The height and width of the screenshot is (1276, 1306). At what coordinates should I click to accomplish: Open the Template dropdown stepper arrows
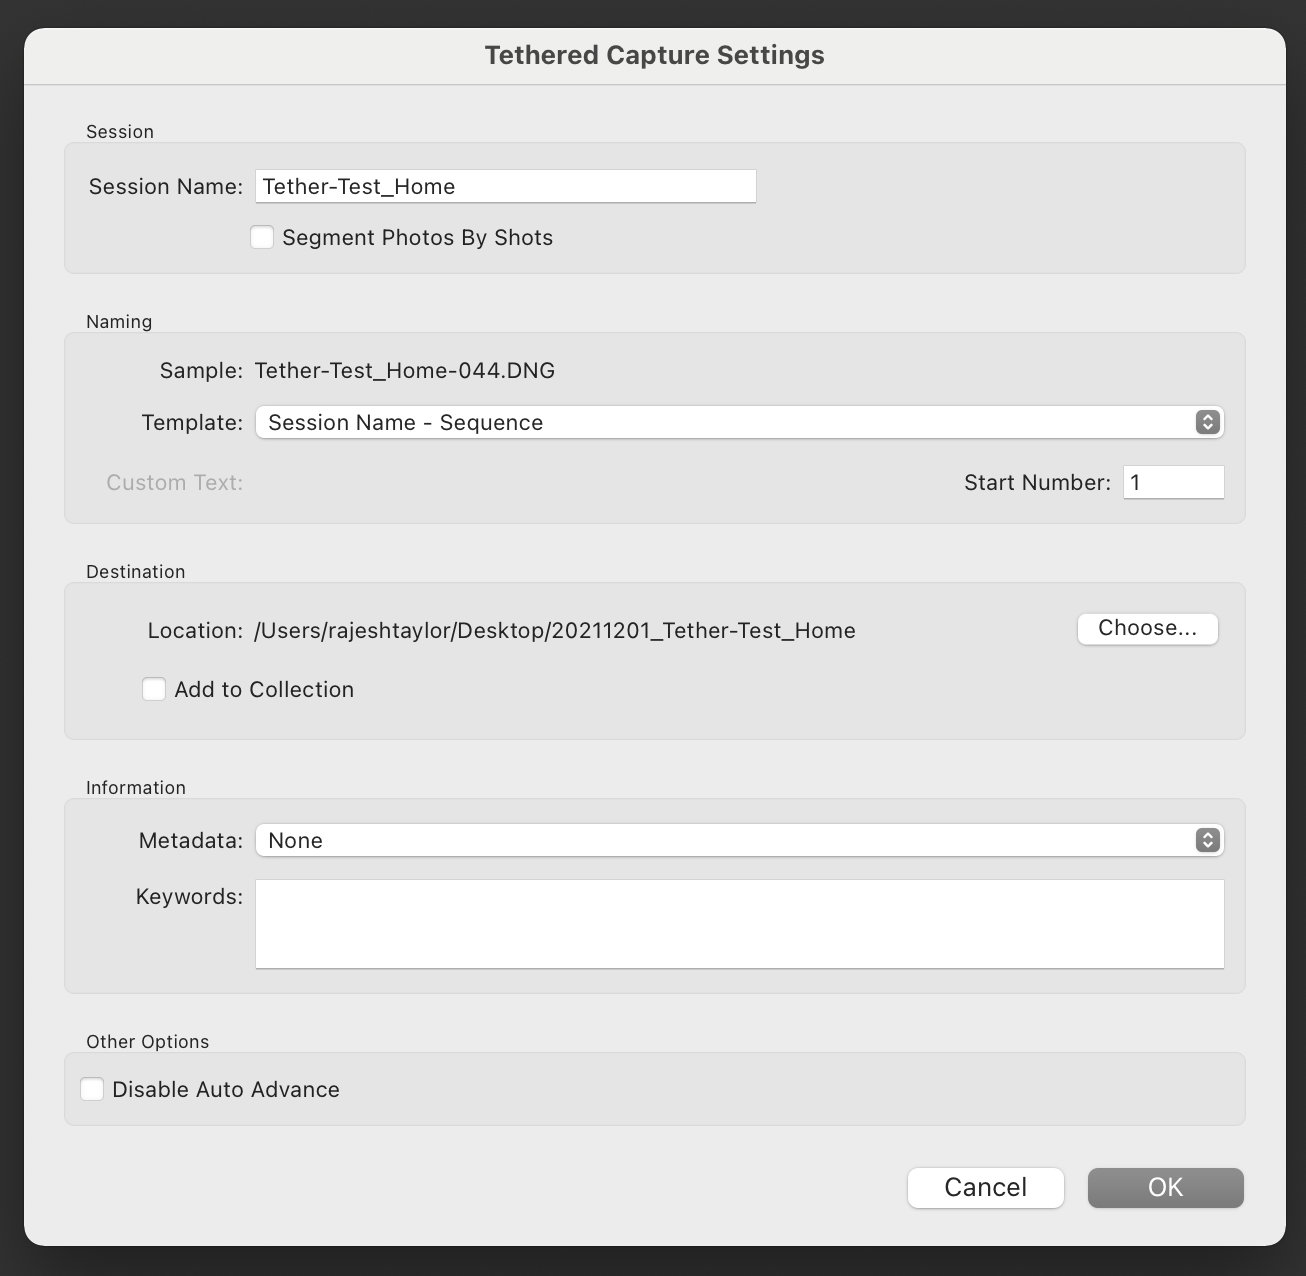(1208, 422)
